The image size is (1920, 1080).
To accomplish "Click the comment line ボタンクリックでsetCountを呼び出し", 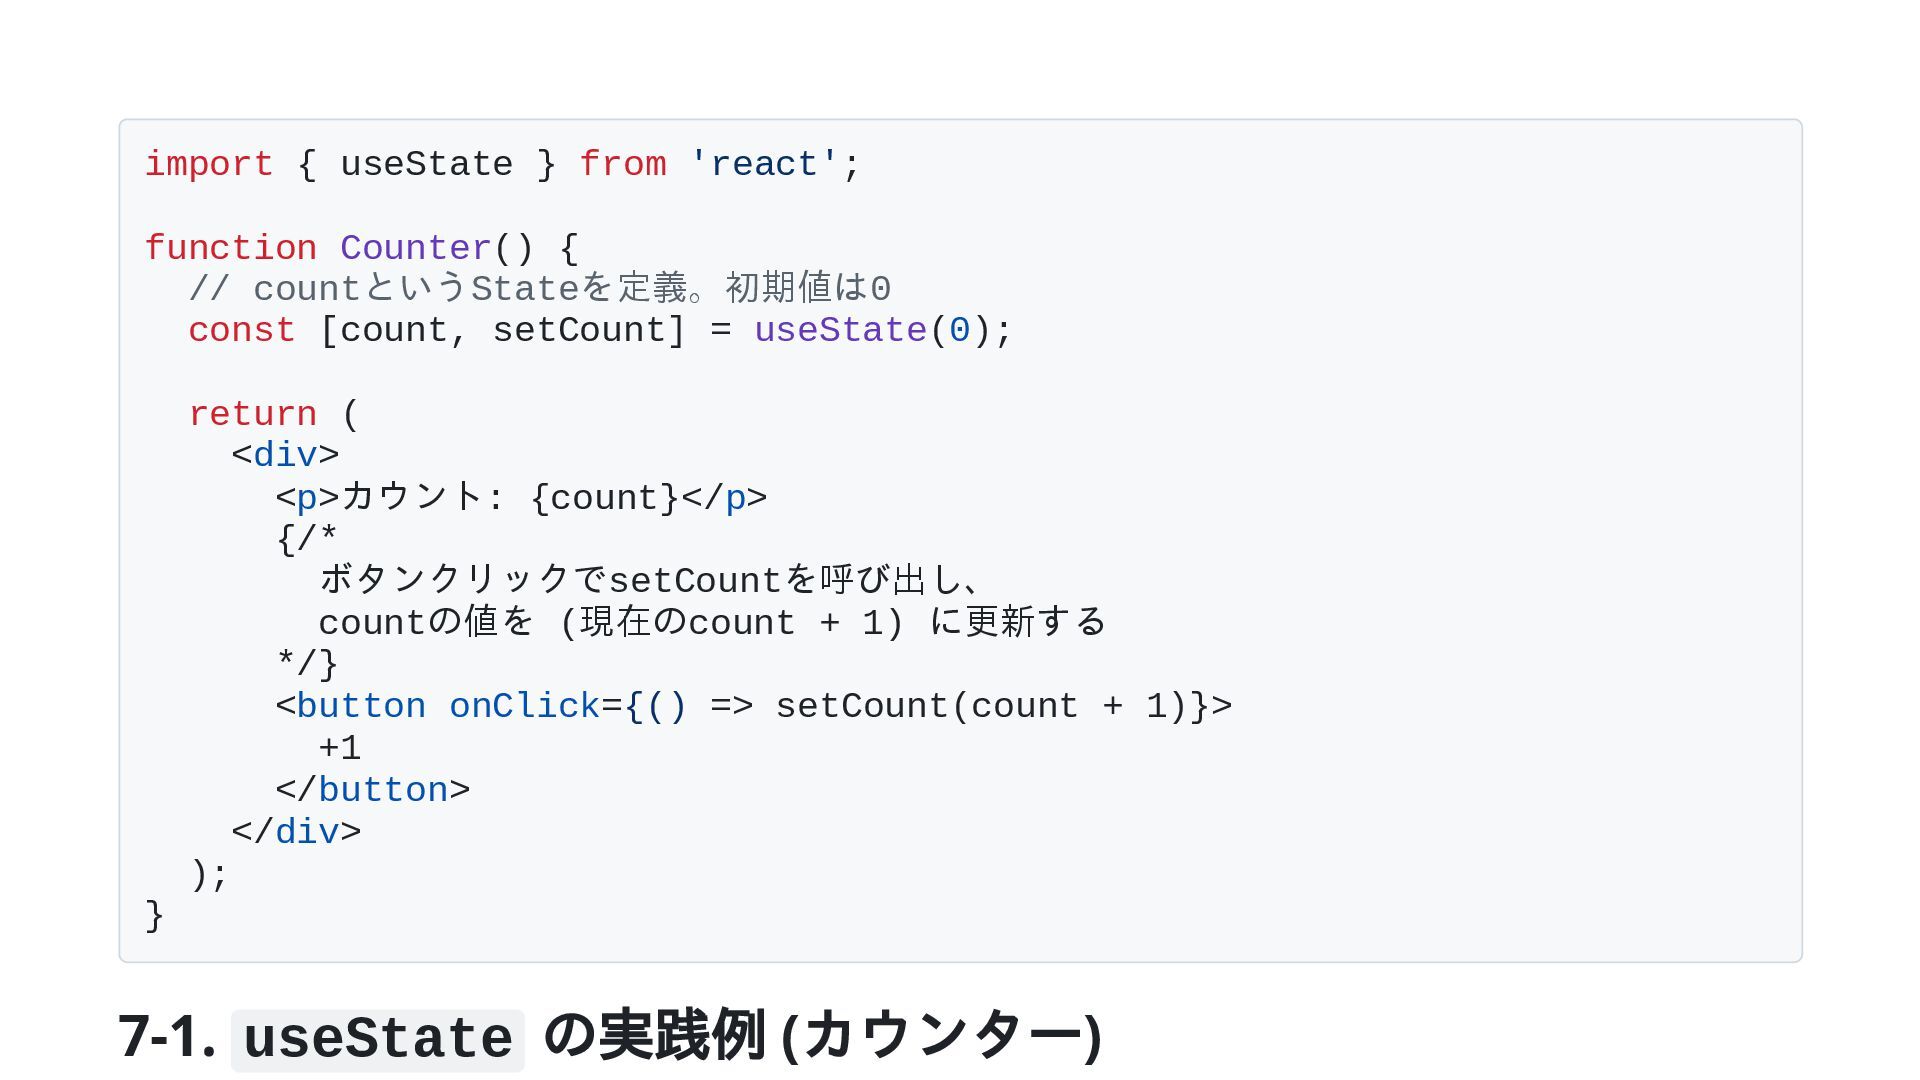I will click(650, 581).
